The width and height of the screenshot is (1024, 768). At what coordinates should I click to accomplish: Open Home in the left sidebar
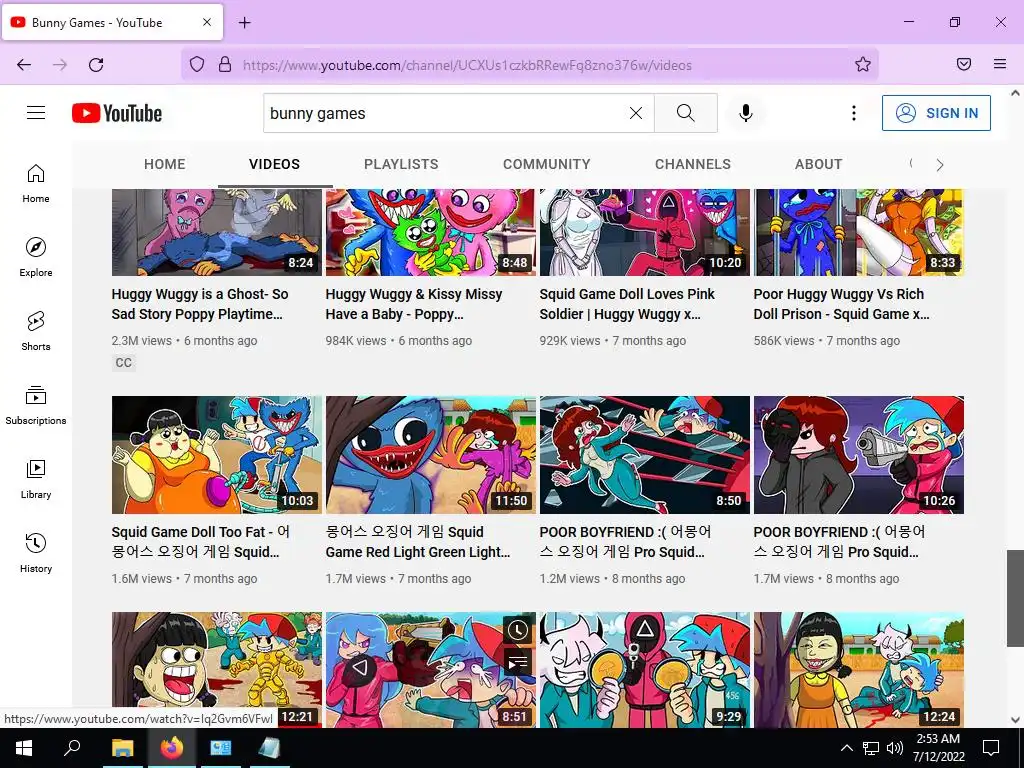pos(36,184)
